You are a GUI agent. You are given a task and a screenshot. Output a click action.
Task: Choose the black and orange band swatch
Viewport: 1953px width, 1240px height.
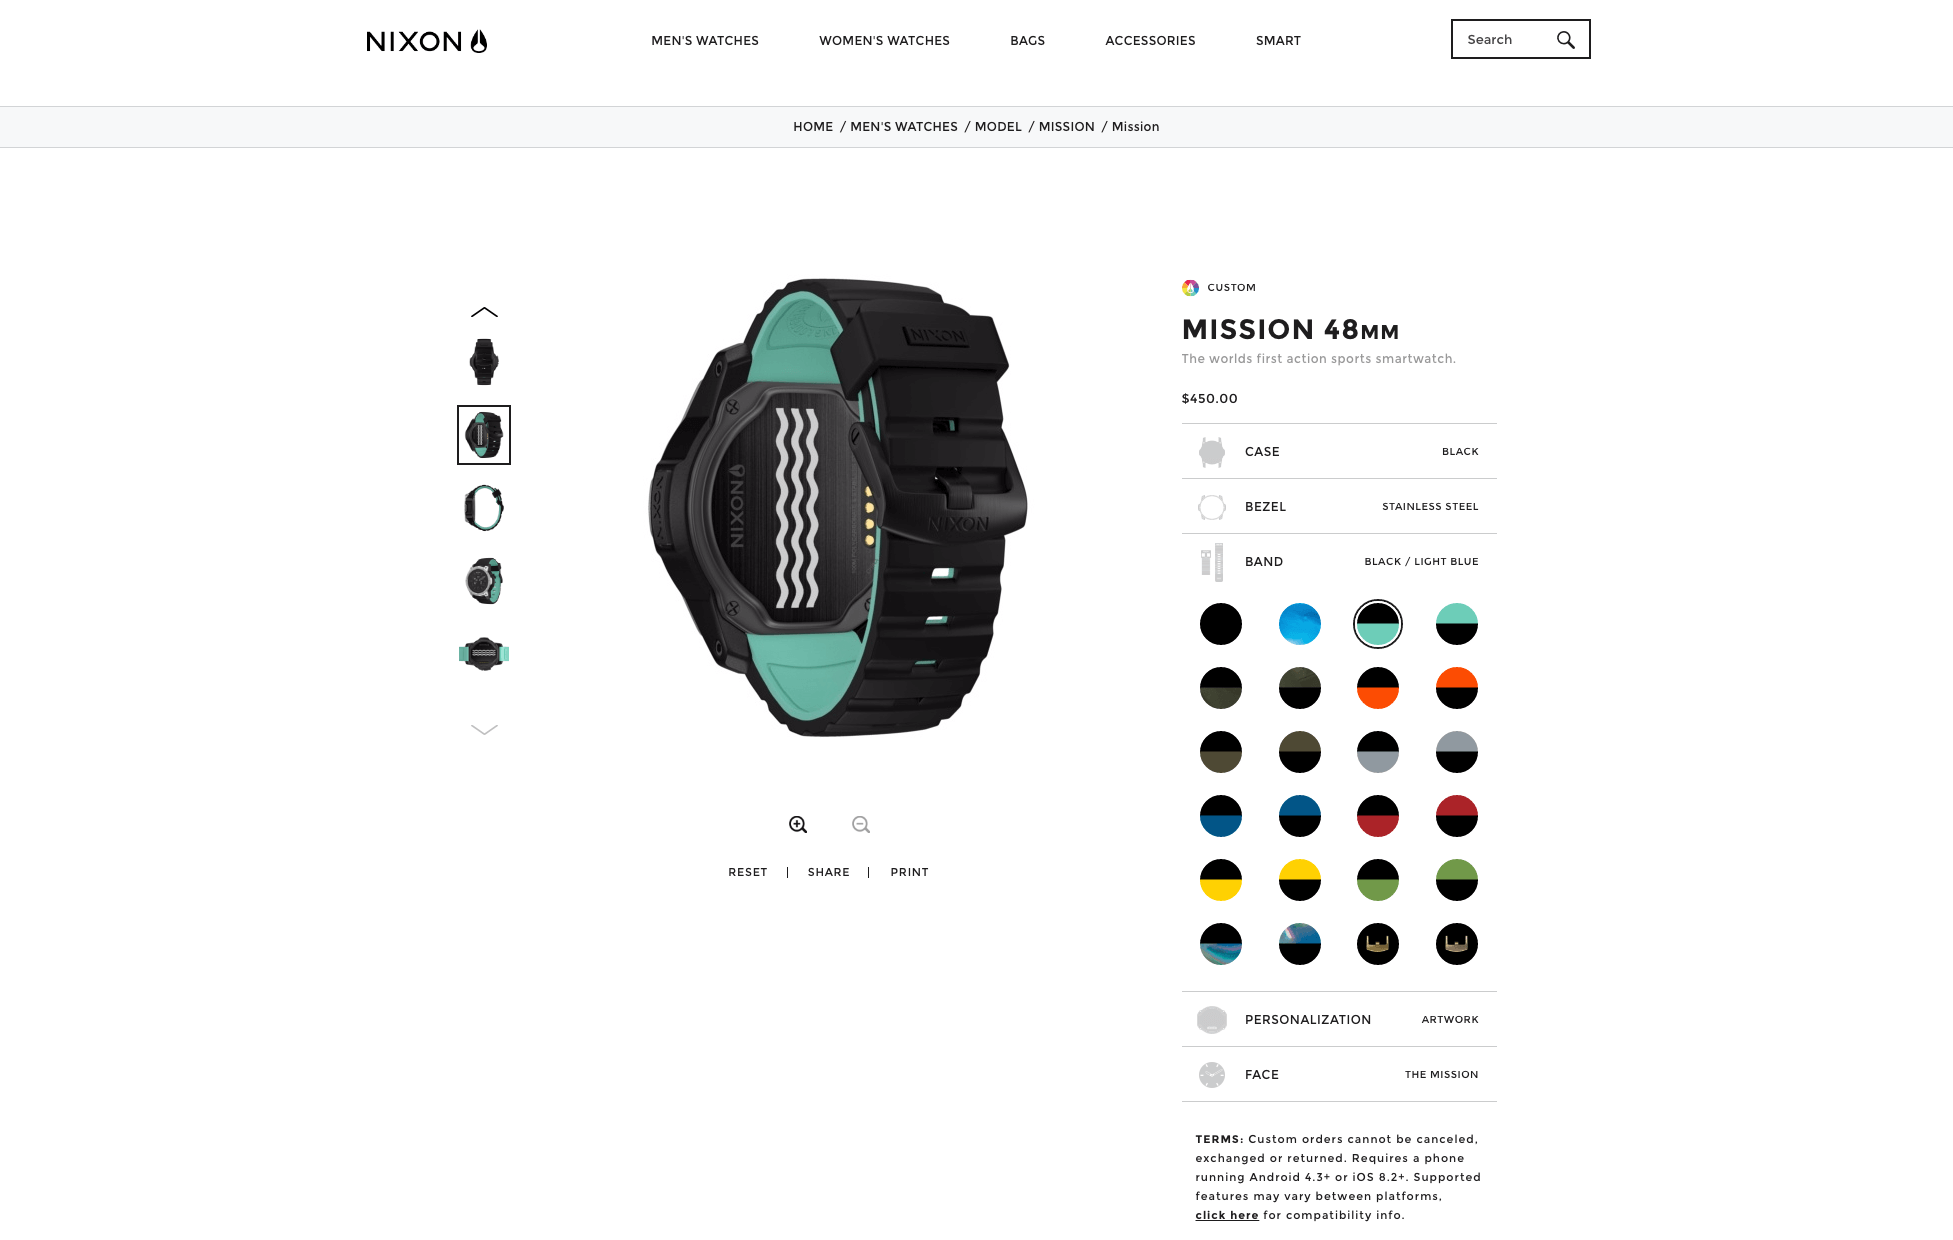(x=1378, y=688)
